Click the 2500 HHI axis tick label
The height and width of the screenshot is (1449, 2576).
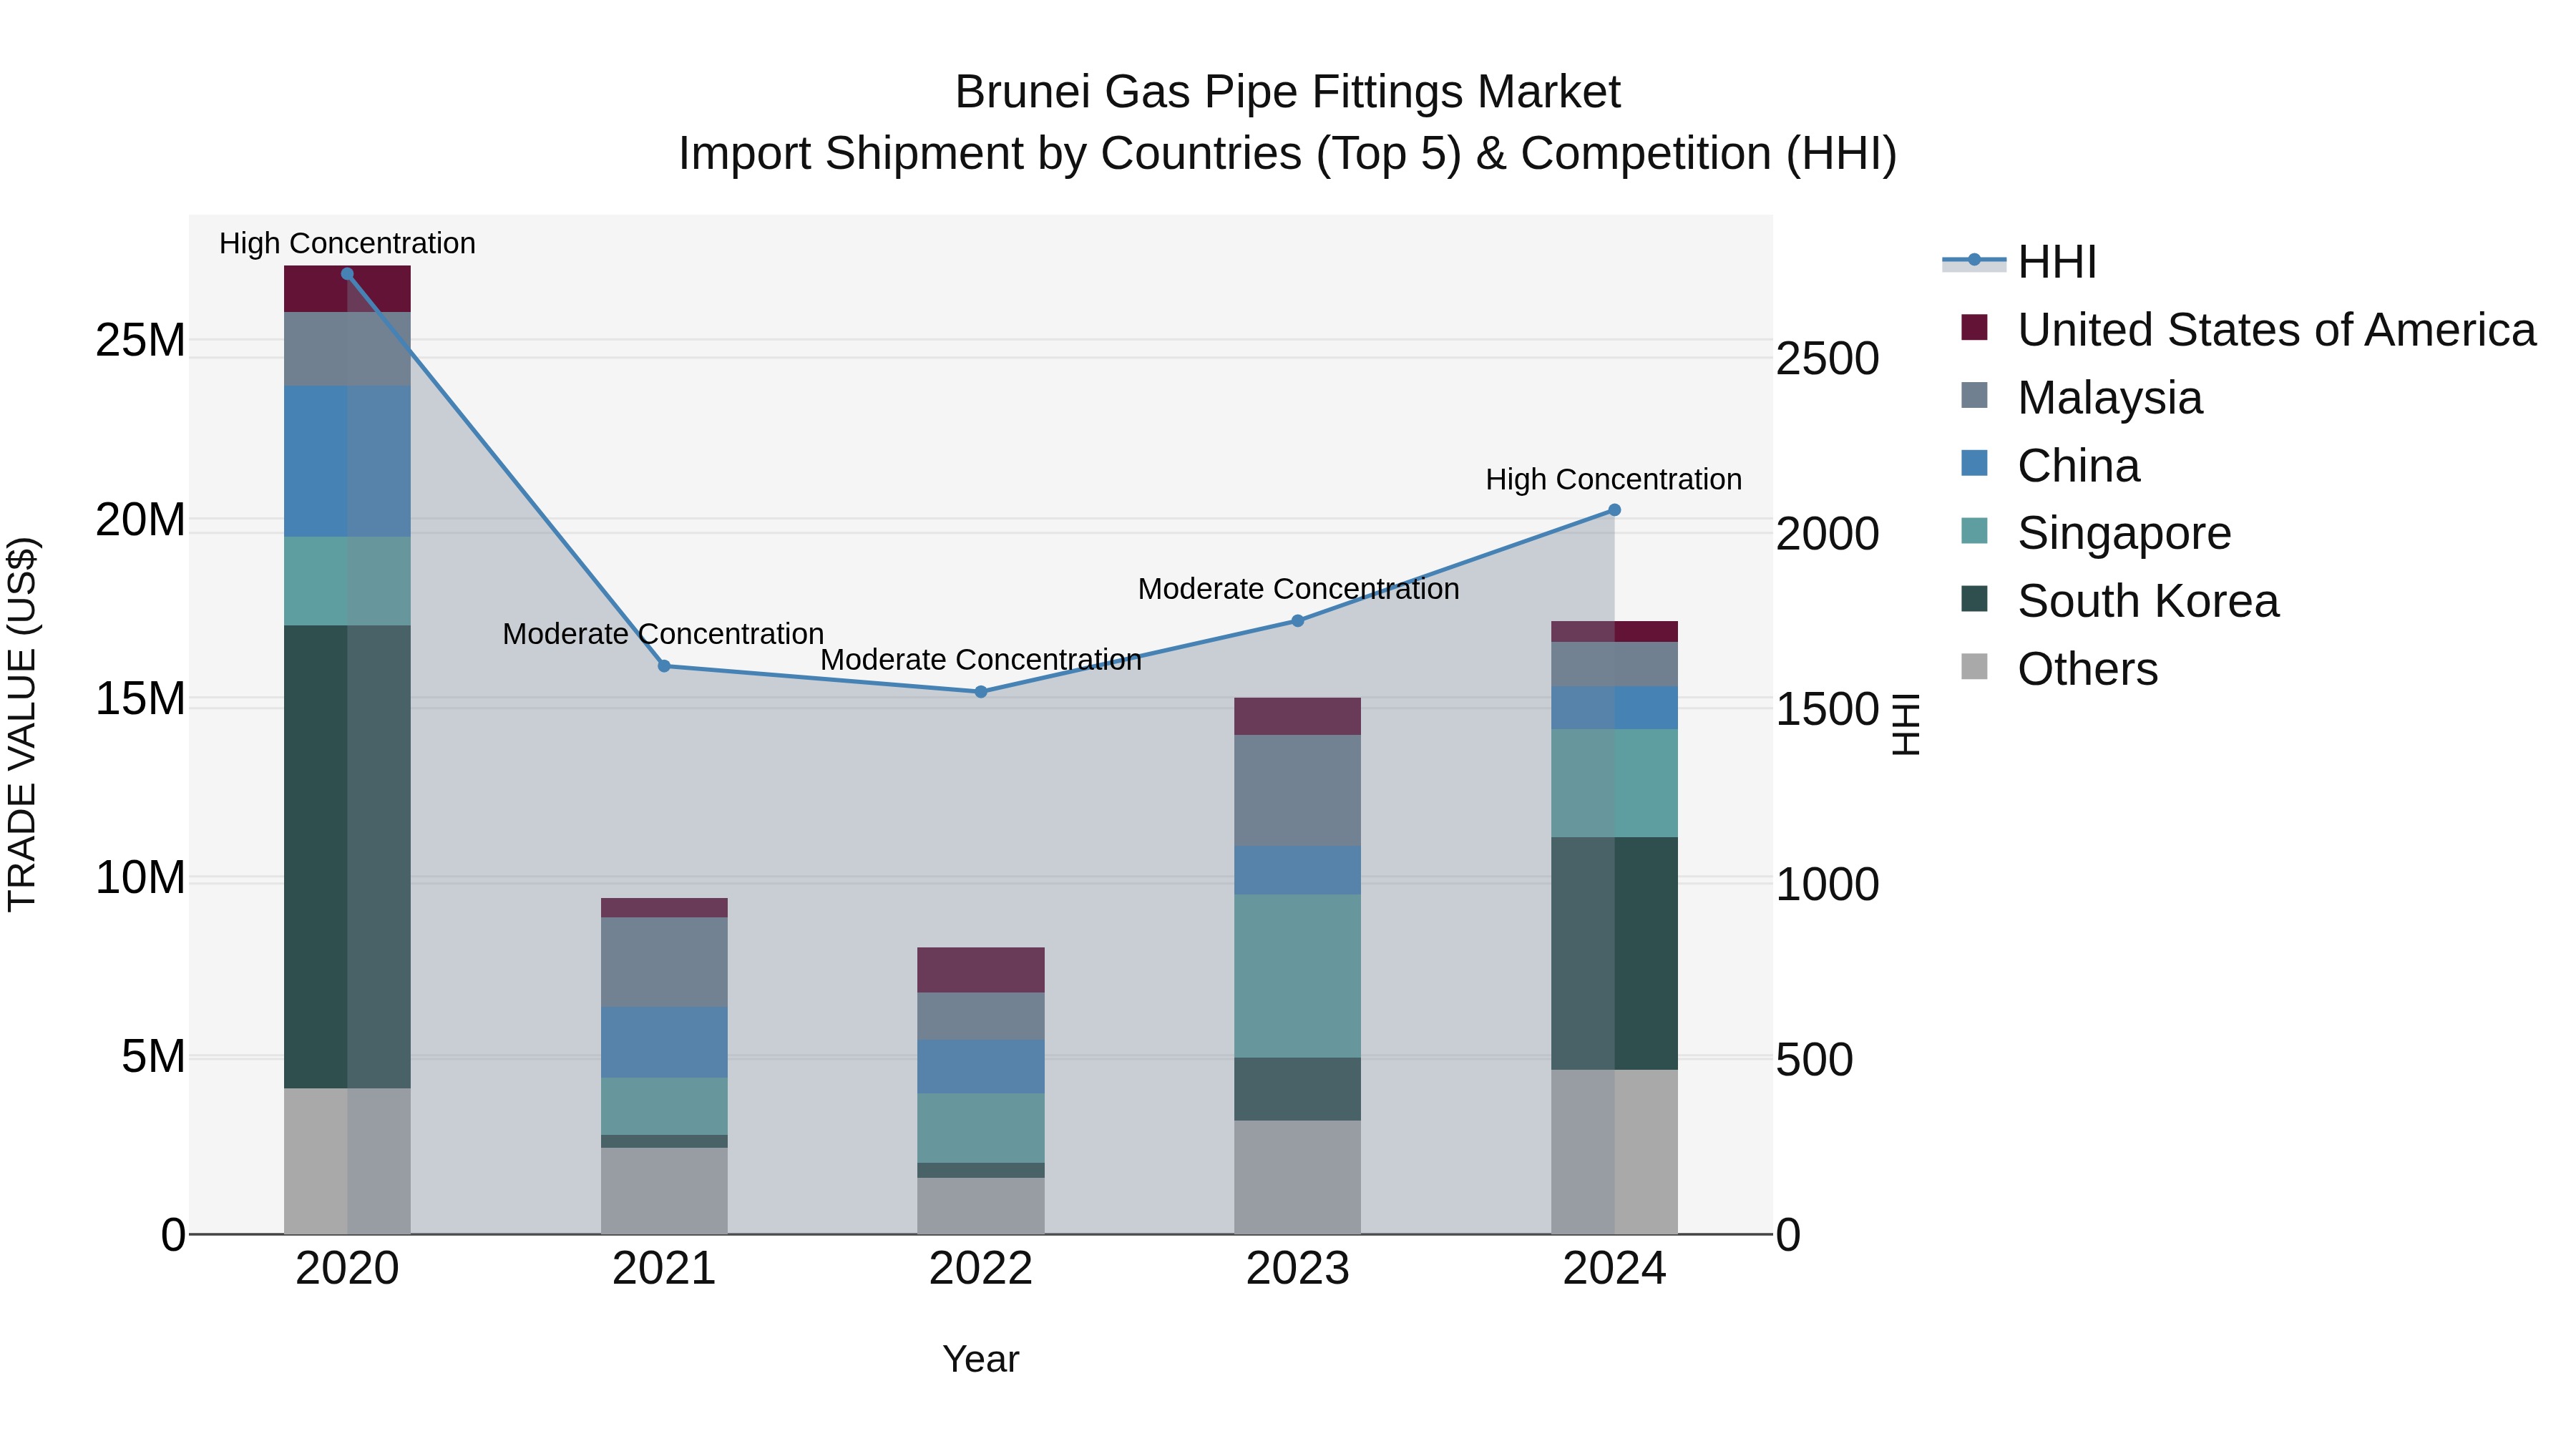(1827, 359)
